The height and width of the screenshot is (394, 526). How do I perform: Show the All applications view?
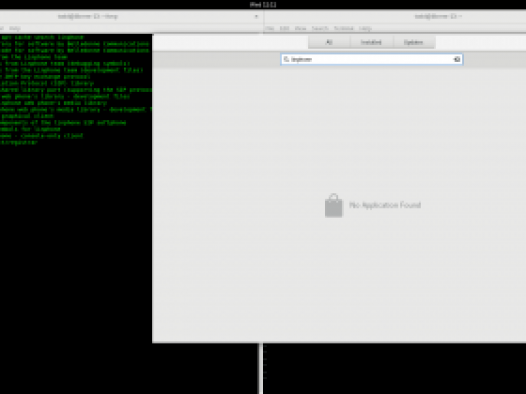329,42
